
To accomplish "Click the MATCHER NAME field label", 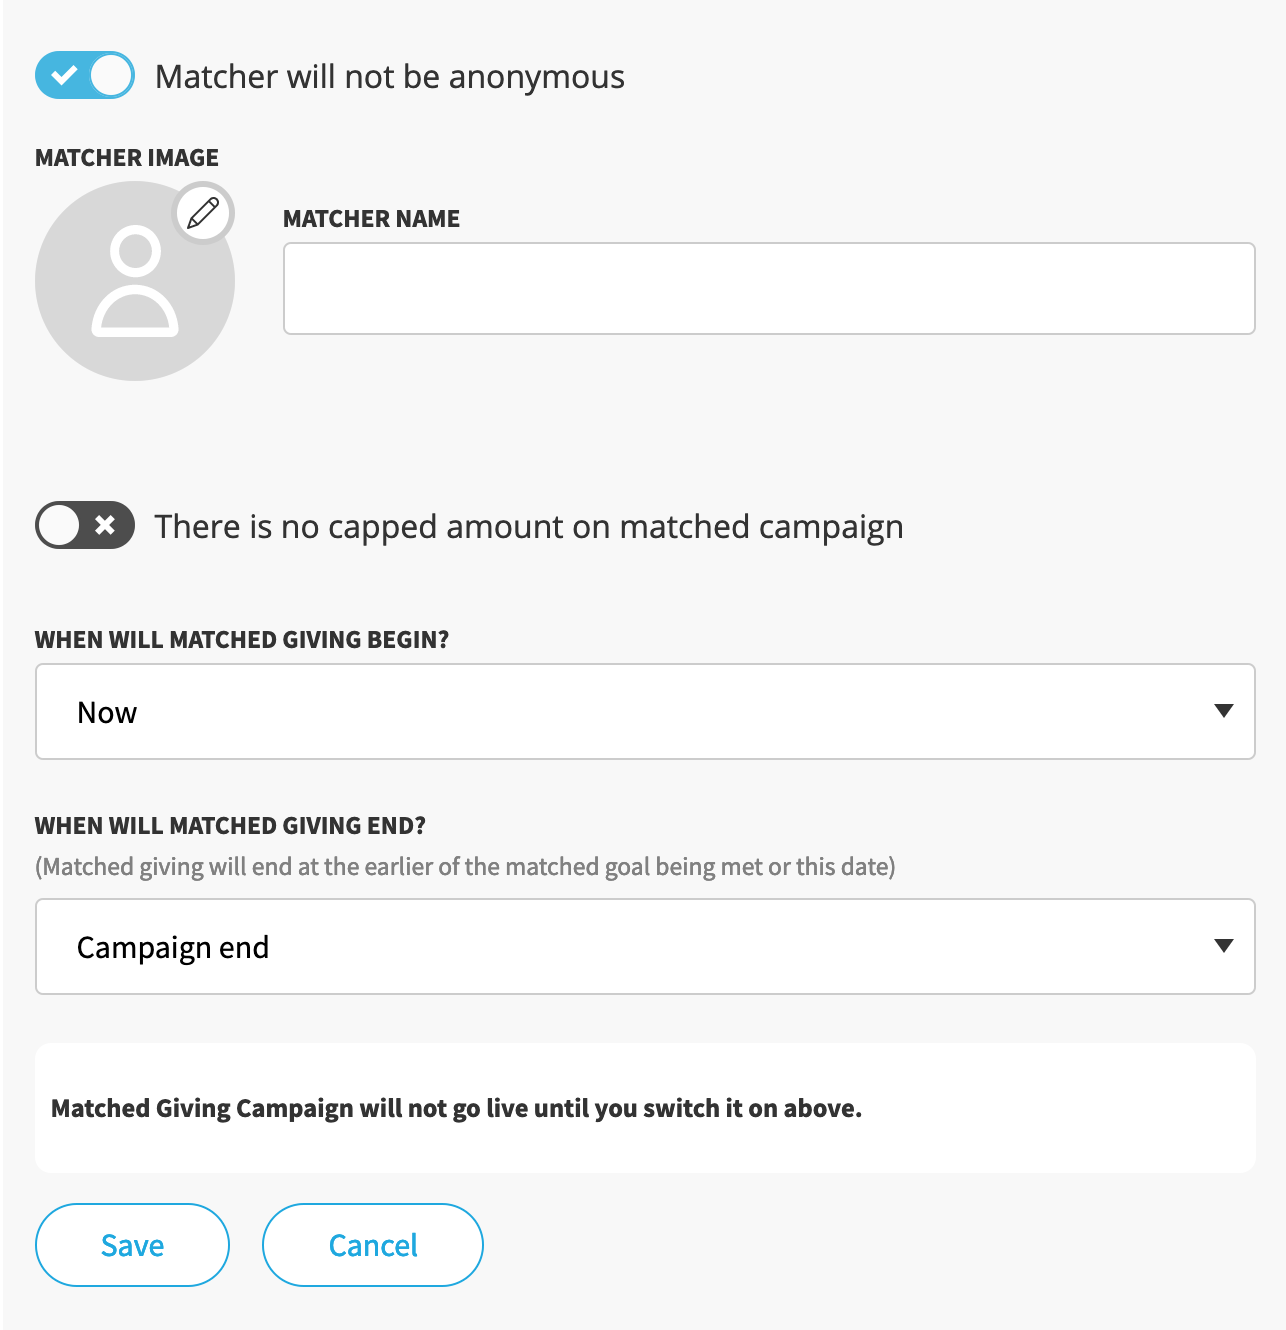I will [371, 219].
